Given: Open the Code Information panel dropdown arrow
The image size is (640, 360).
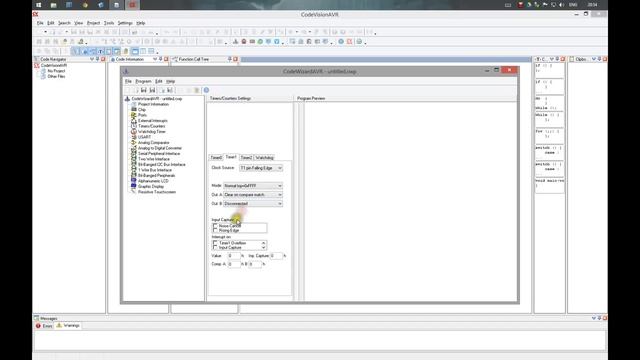Looking at the screenshot, I should click(x=155, y=59).
